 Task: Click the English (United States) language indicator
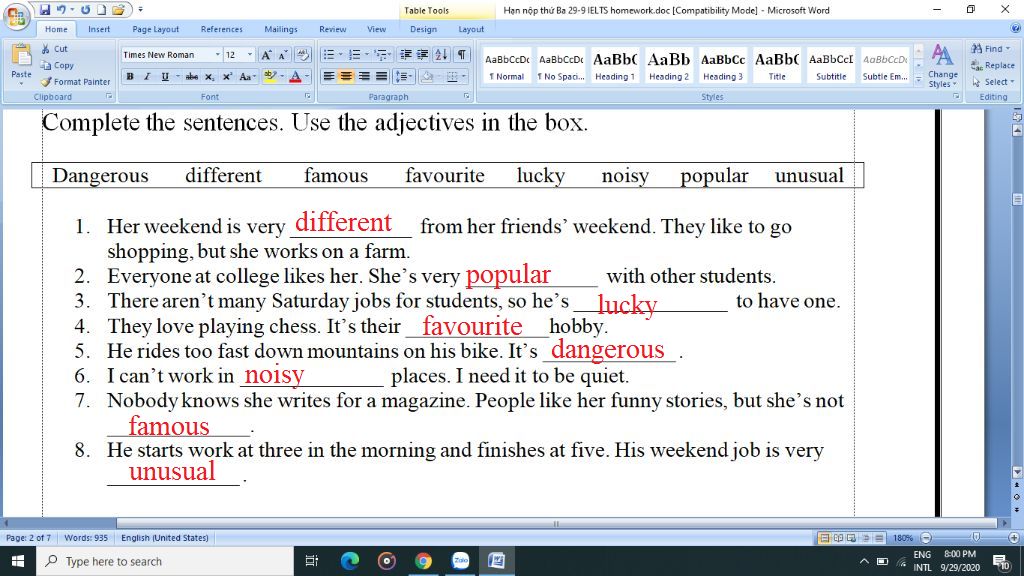(x=165, y=538)
